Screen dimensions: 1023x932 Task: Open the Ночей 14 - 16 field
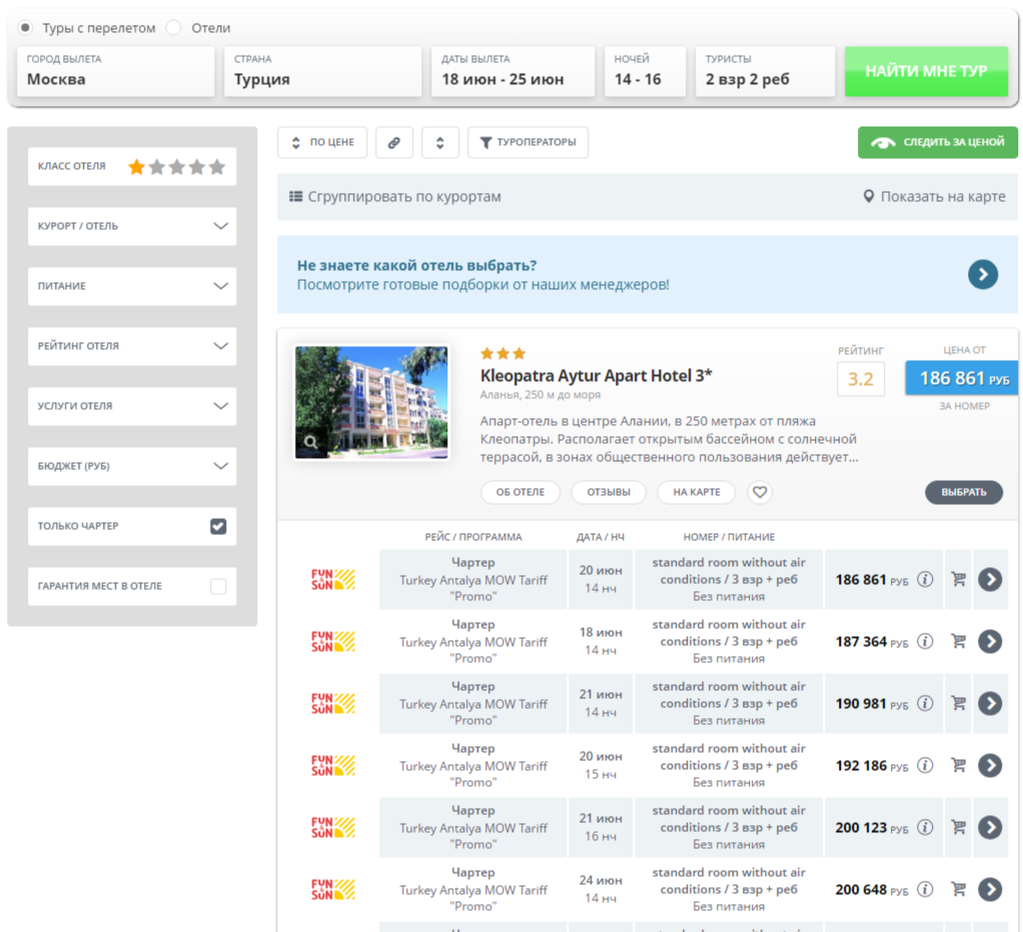point(645,71)
